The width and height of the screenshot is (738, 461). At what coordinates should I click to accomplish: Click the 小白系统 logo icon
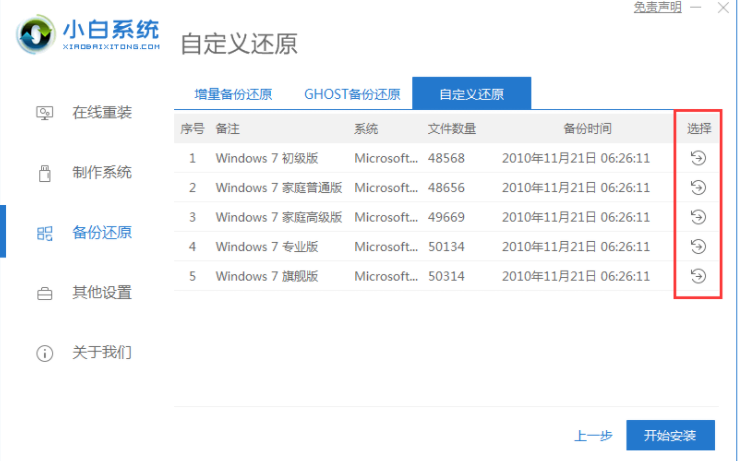(x=35, y=34)
